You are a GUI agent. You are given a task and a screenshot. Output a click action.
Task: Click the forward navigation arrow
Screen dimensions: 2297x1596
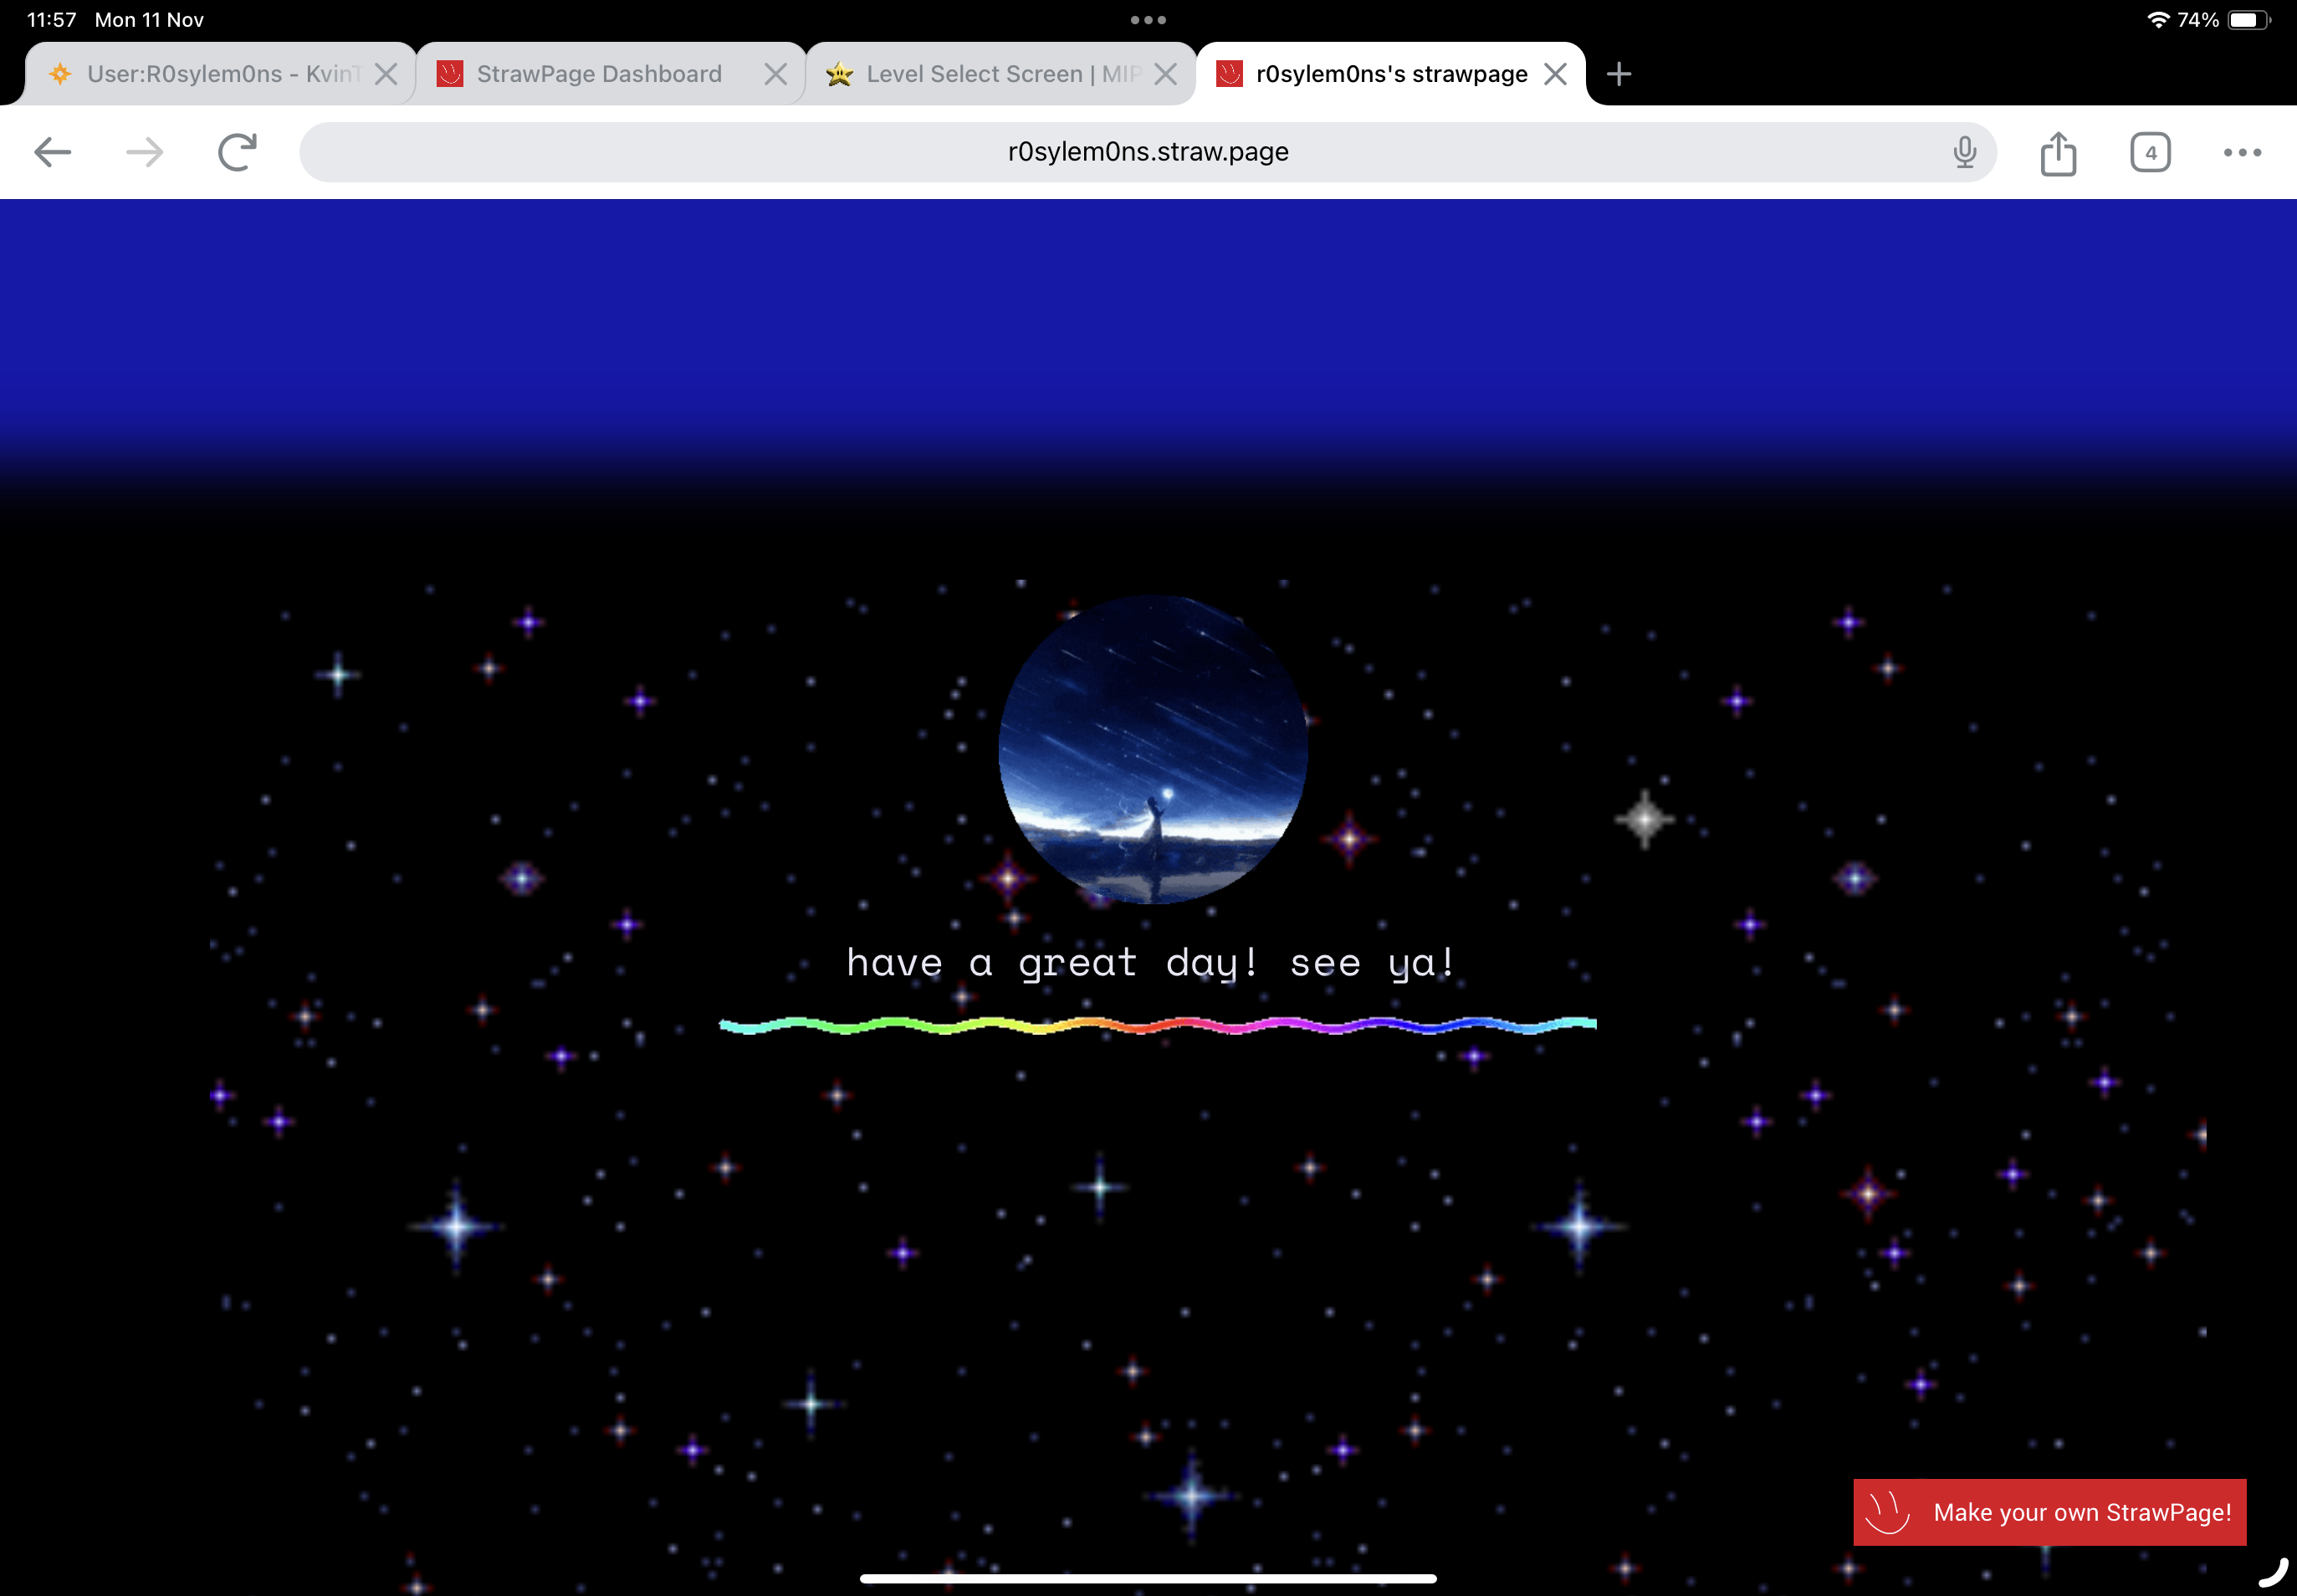pyautogui.click(x=145, y=152)
